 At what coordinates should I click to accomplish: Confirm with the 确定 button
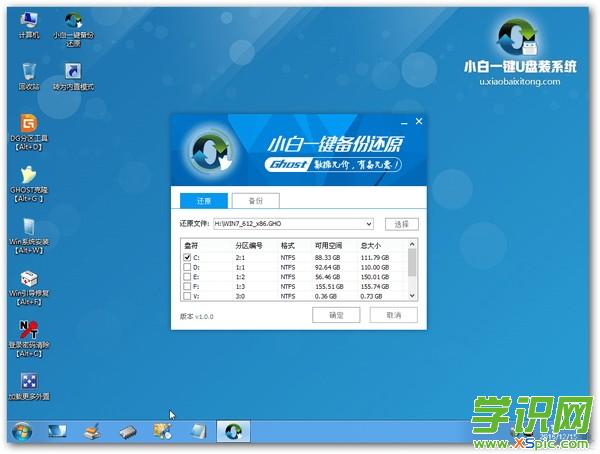point(336,315)
